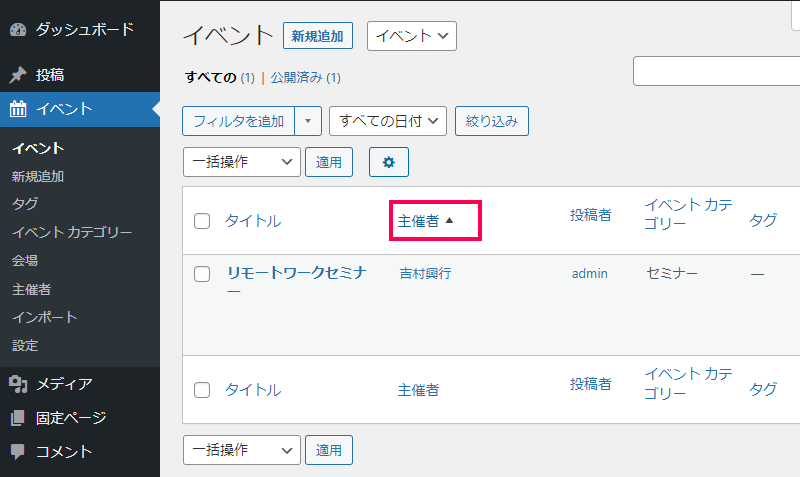Click the footer イベント カテゴリー column header
The width and height of the screenshot is (800, 477).
tap(688, 384)
